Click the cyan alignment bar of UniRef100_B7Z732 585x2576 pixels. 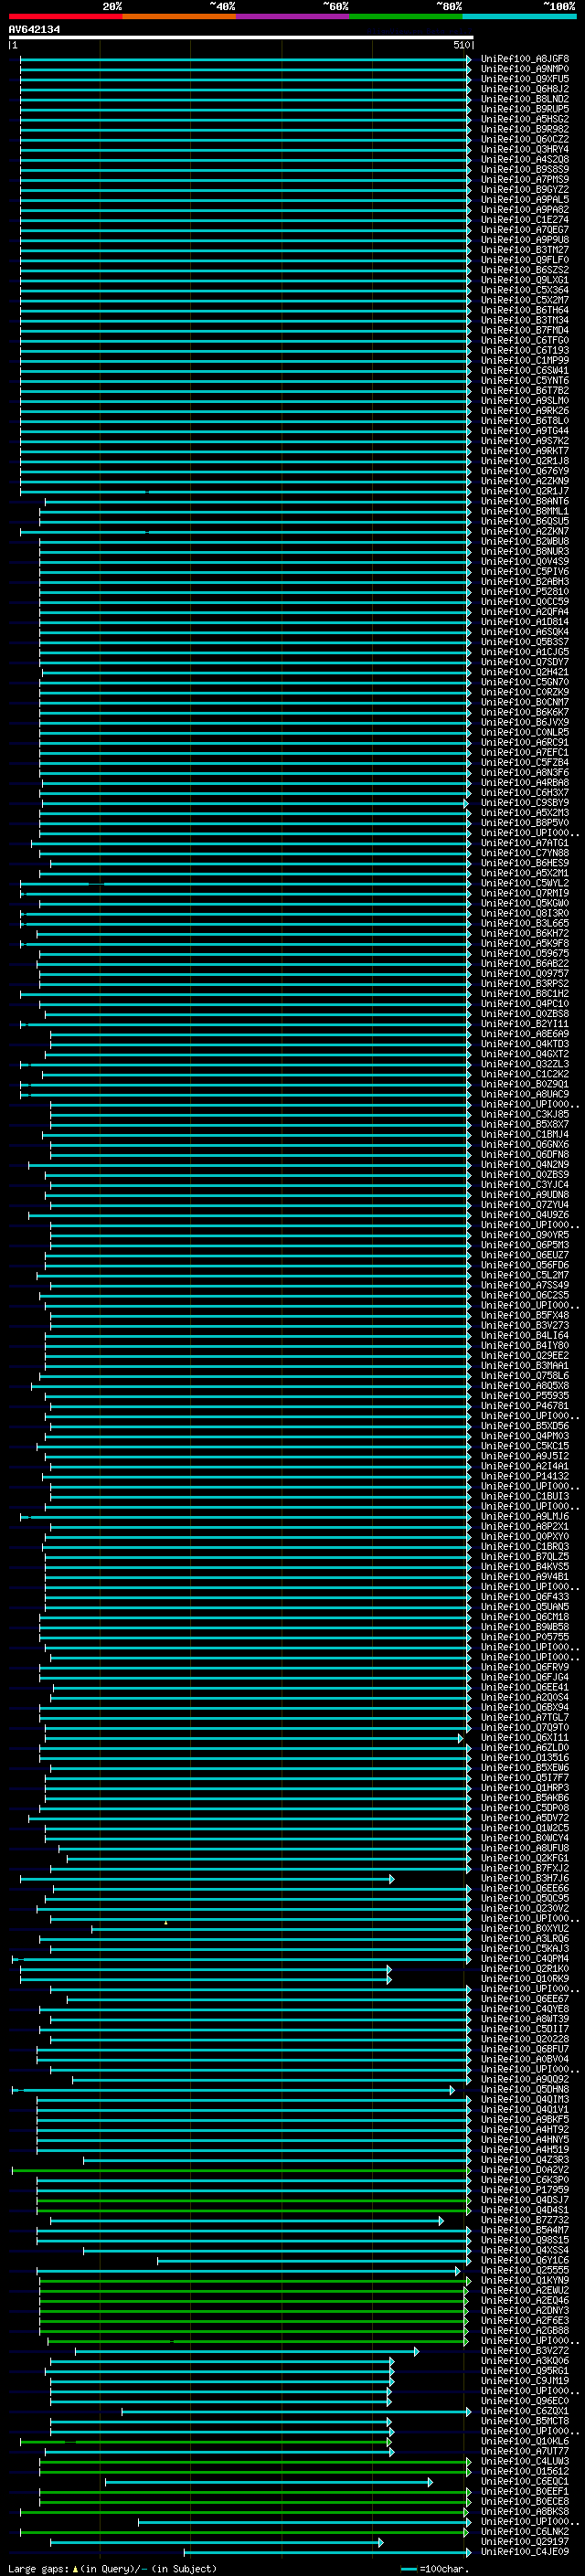246,2220
